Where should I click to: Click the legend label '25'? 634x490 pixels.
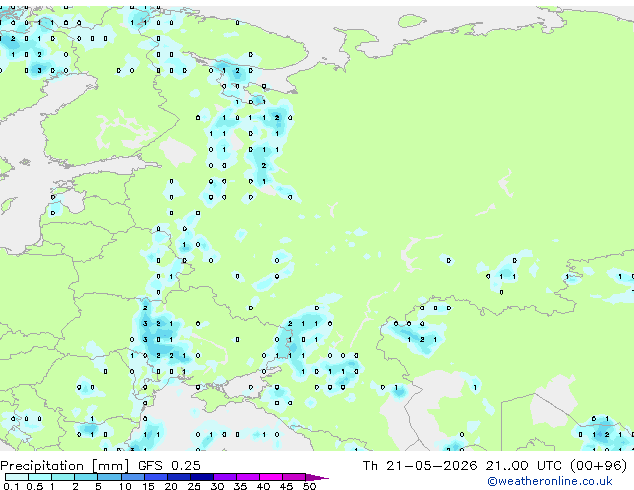coord(194,486)
